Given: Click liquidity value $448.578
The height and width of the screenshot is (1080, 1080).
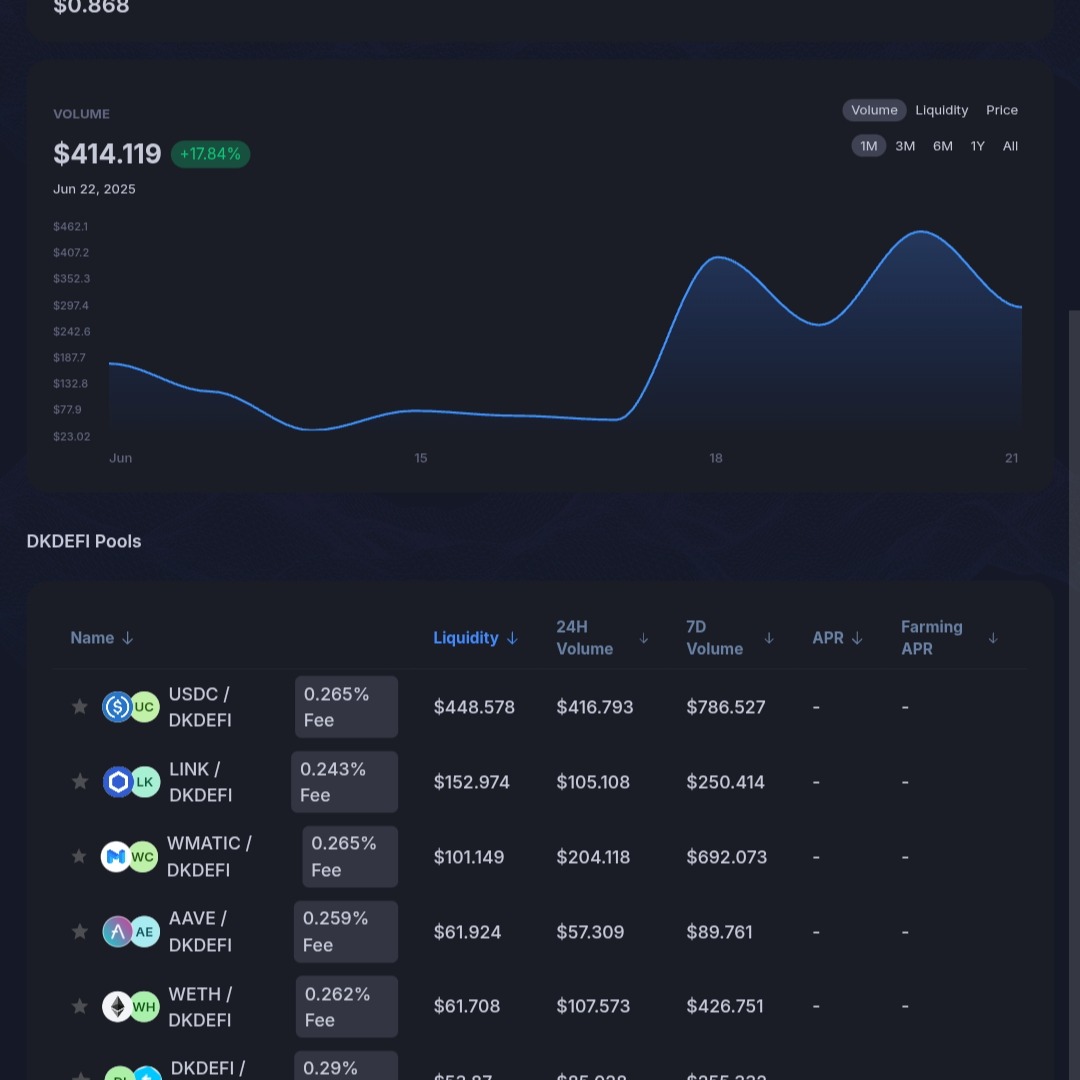Looking at the screenshot, I should (474, 707).
